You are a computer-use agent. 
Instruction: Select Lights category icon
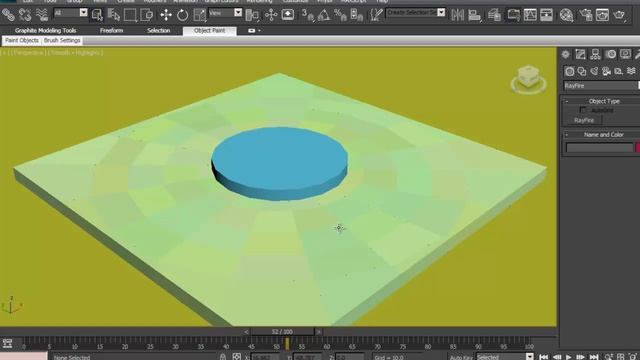tap(594, 71)
